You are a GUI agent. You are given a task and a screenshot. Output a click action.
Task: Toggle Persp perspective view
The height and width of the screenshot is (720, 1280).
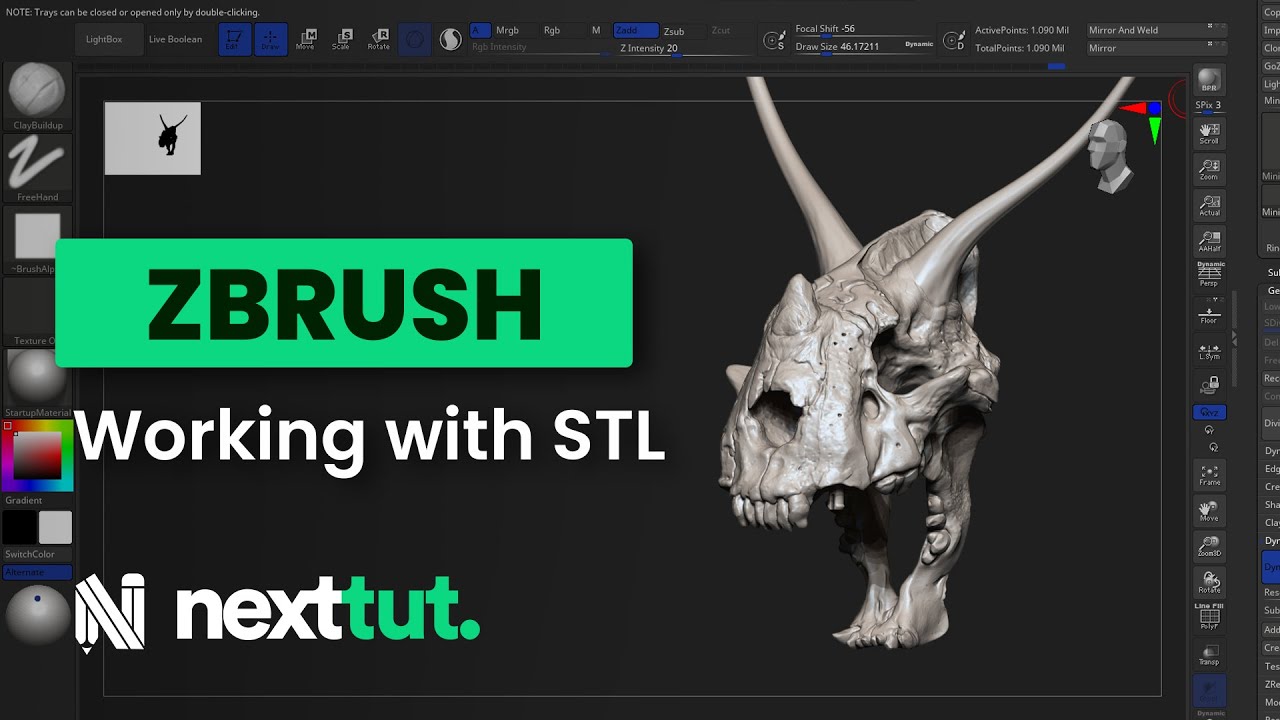pos(1210,275)
